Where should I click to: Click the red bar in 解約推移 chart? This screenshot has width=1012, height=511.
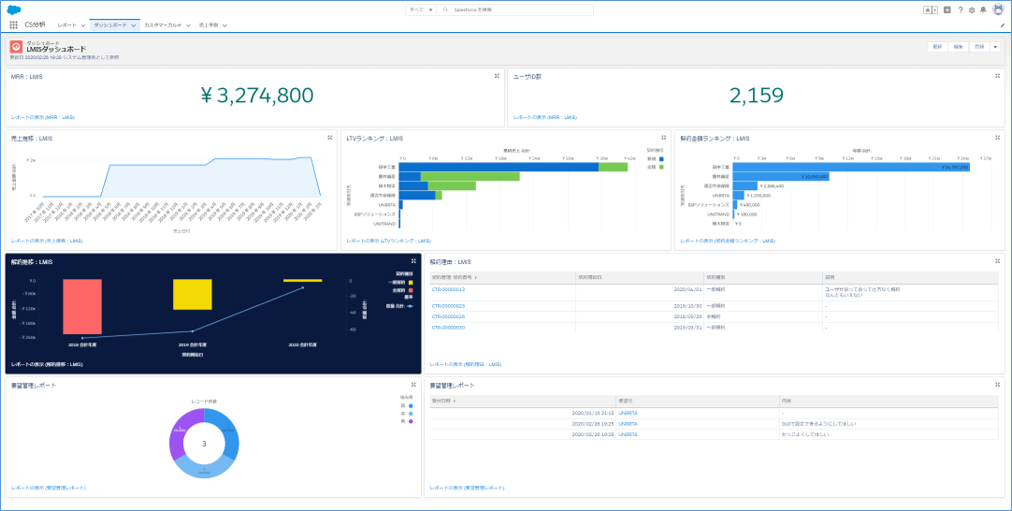[82, 306]
